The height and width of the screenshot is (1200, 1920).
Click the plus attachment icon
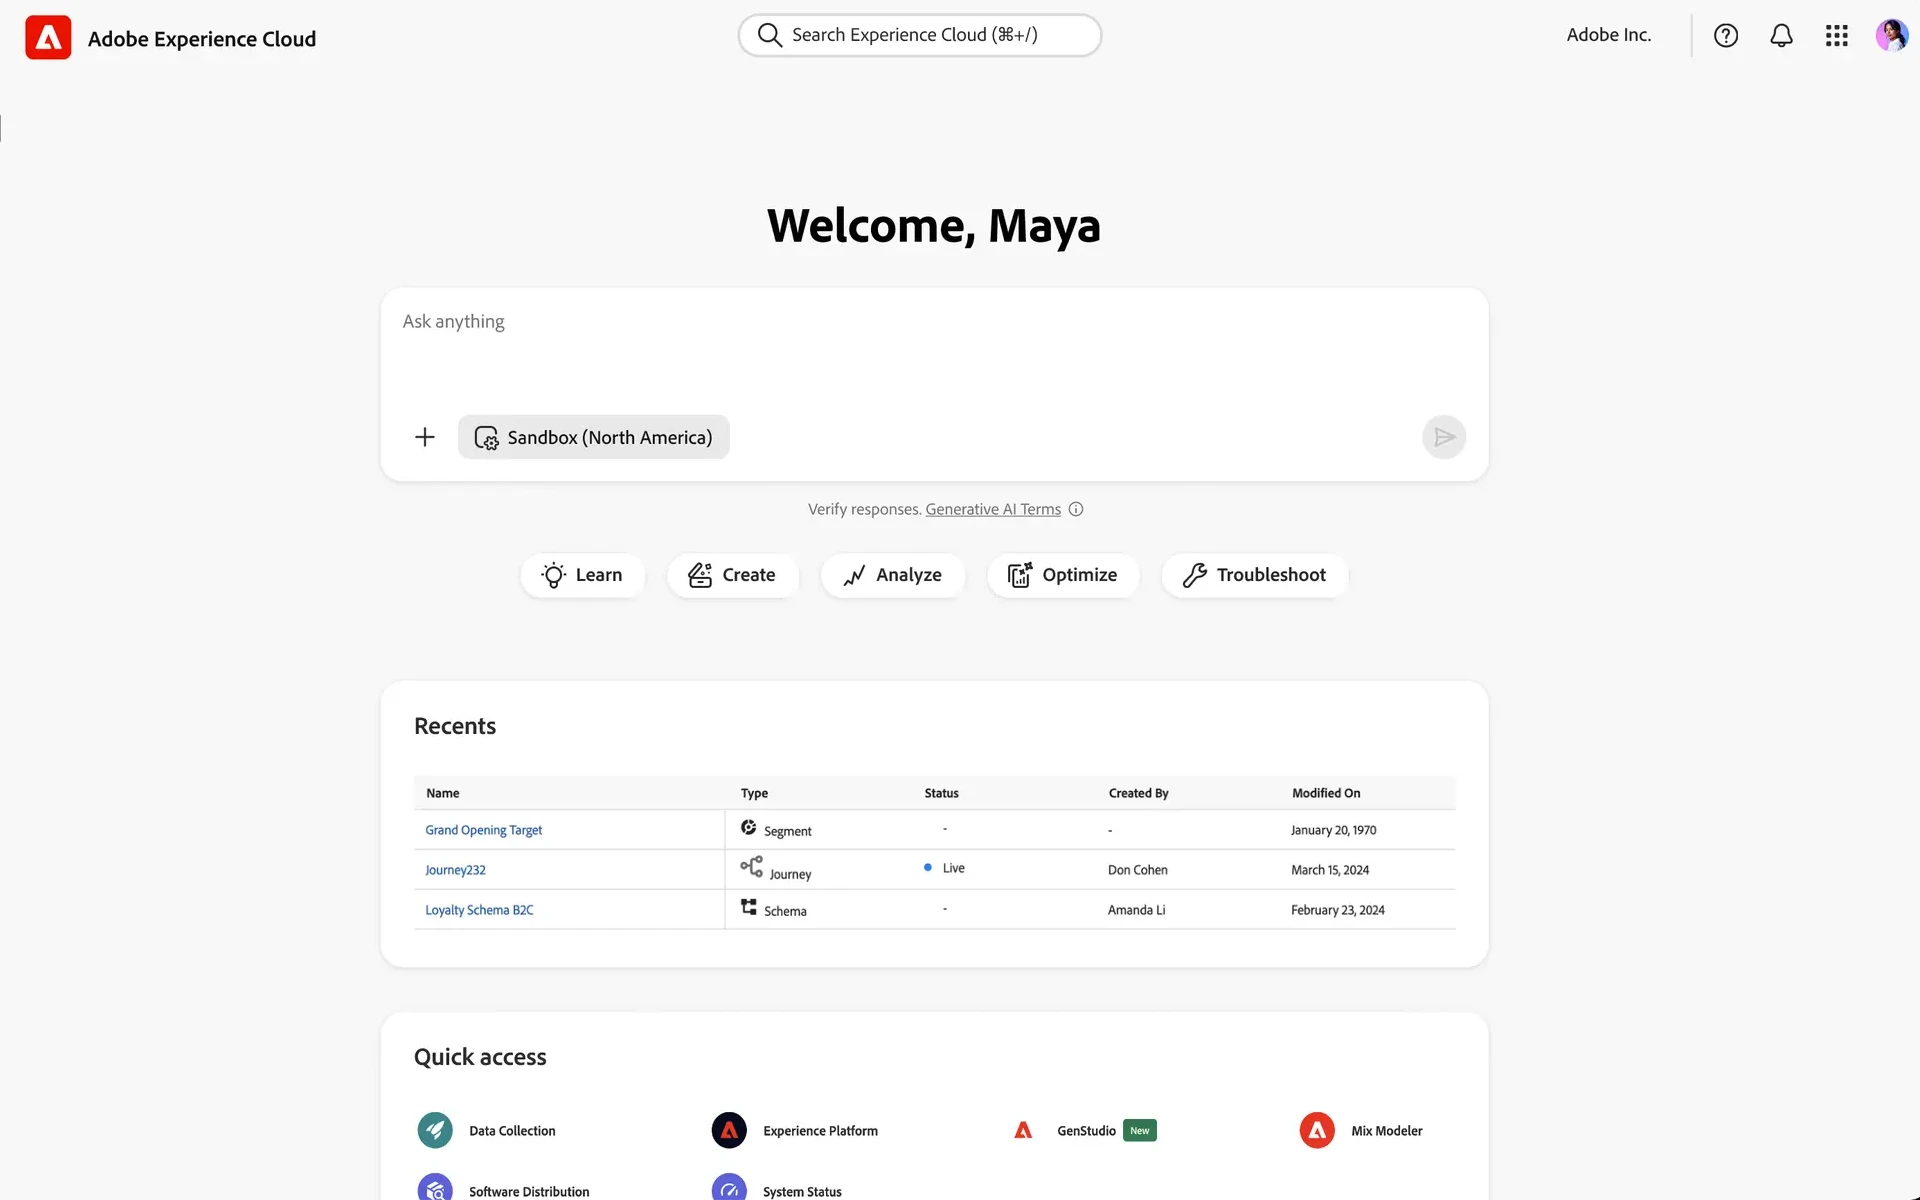click(x=425, y=437)
